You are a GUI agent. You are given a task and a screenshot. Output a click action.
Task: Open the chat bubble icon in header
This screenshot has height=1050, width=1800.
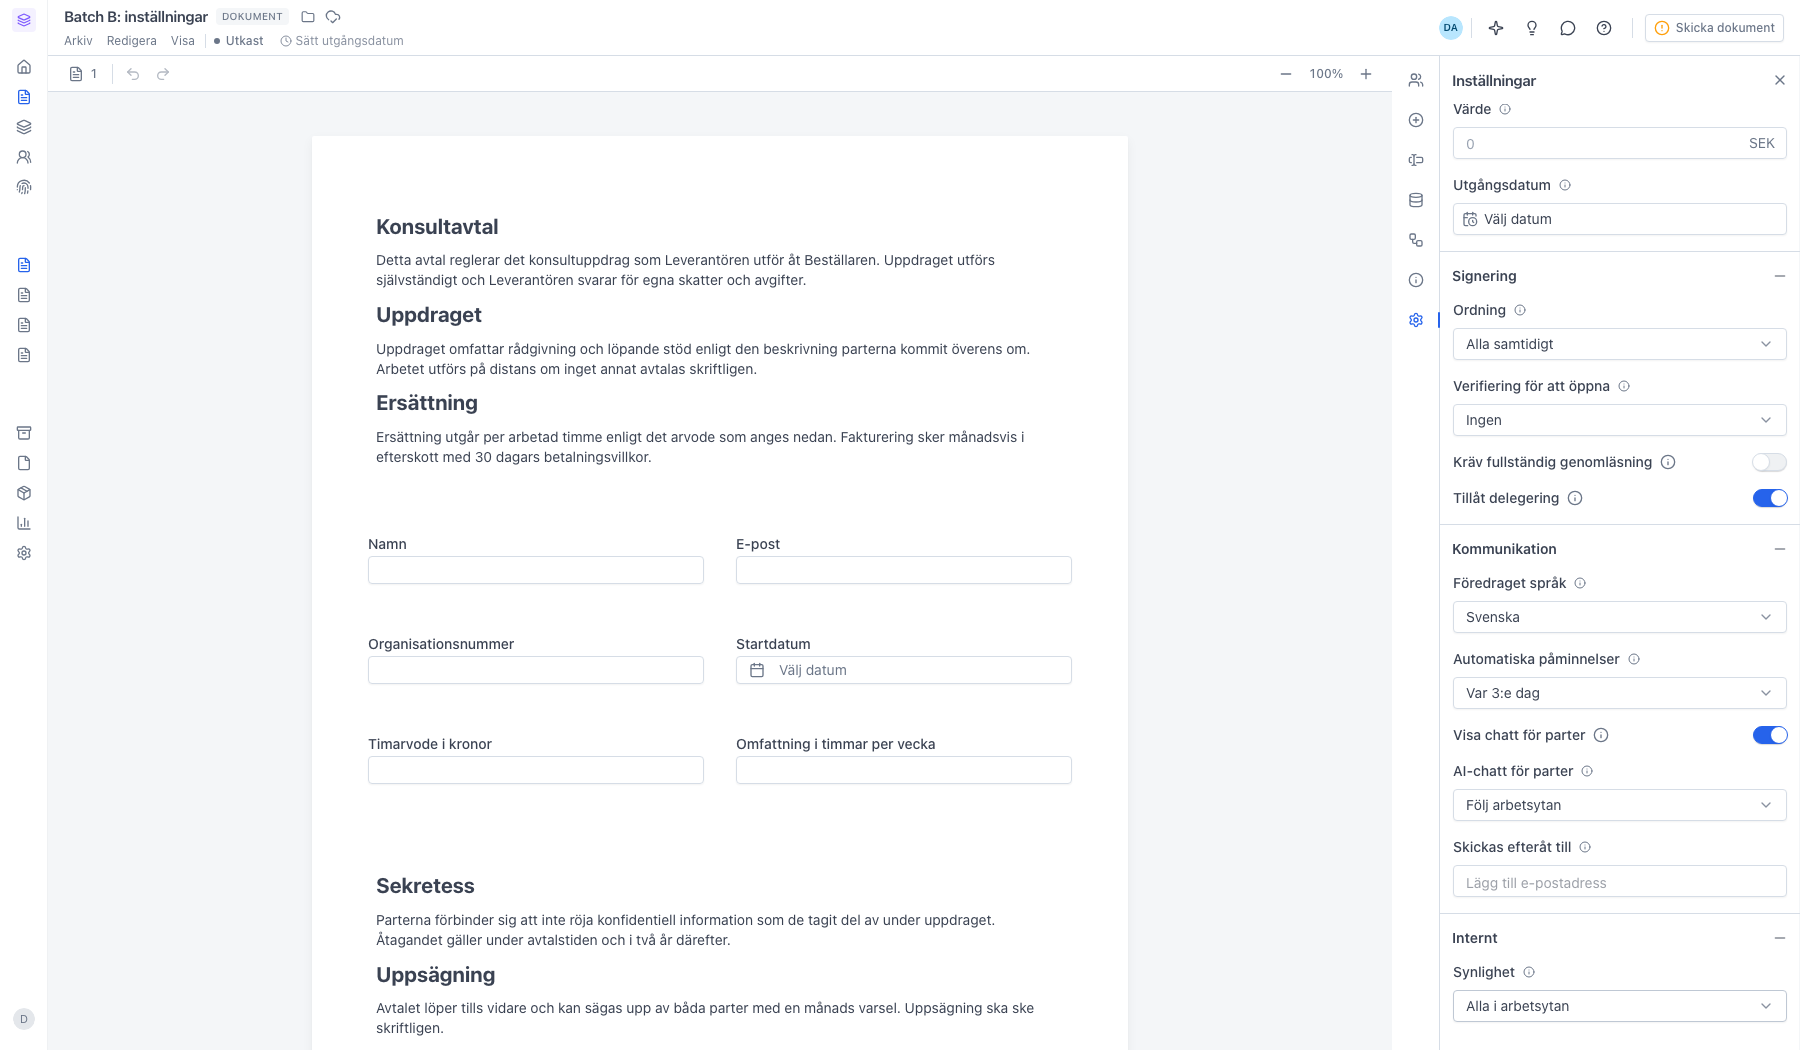(x=1568, y=28)
